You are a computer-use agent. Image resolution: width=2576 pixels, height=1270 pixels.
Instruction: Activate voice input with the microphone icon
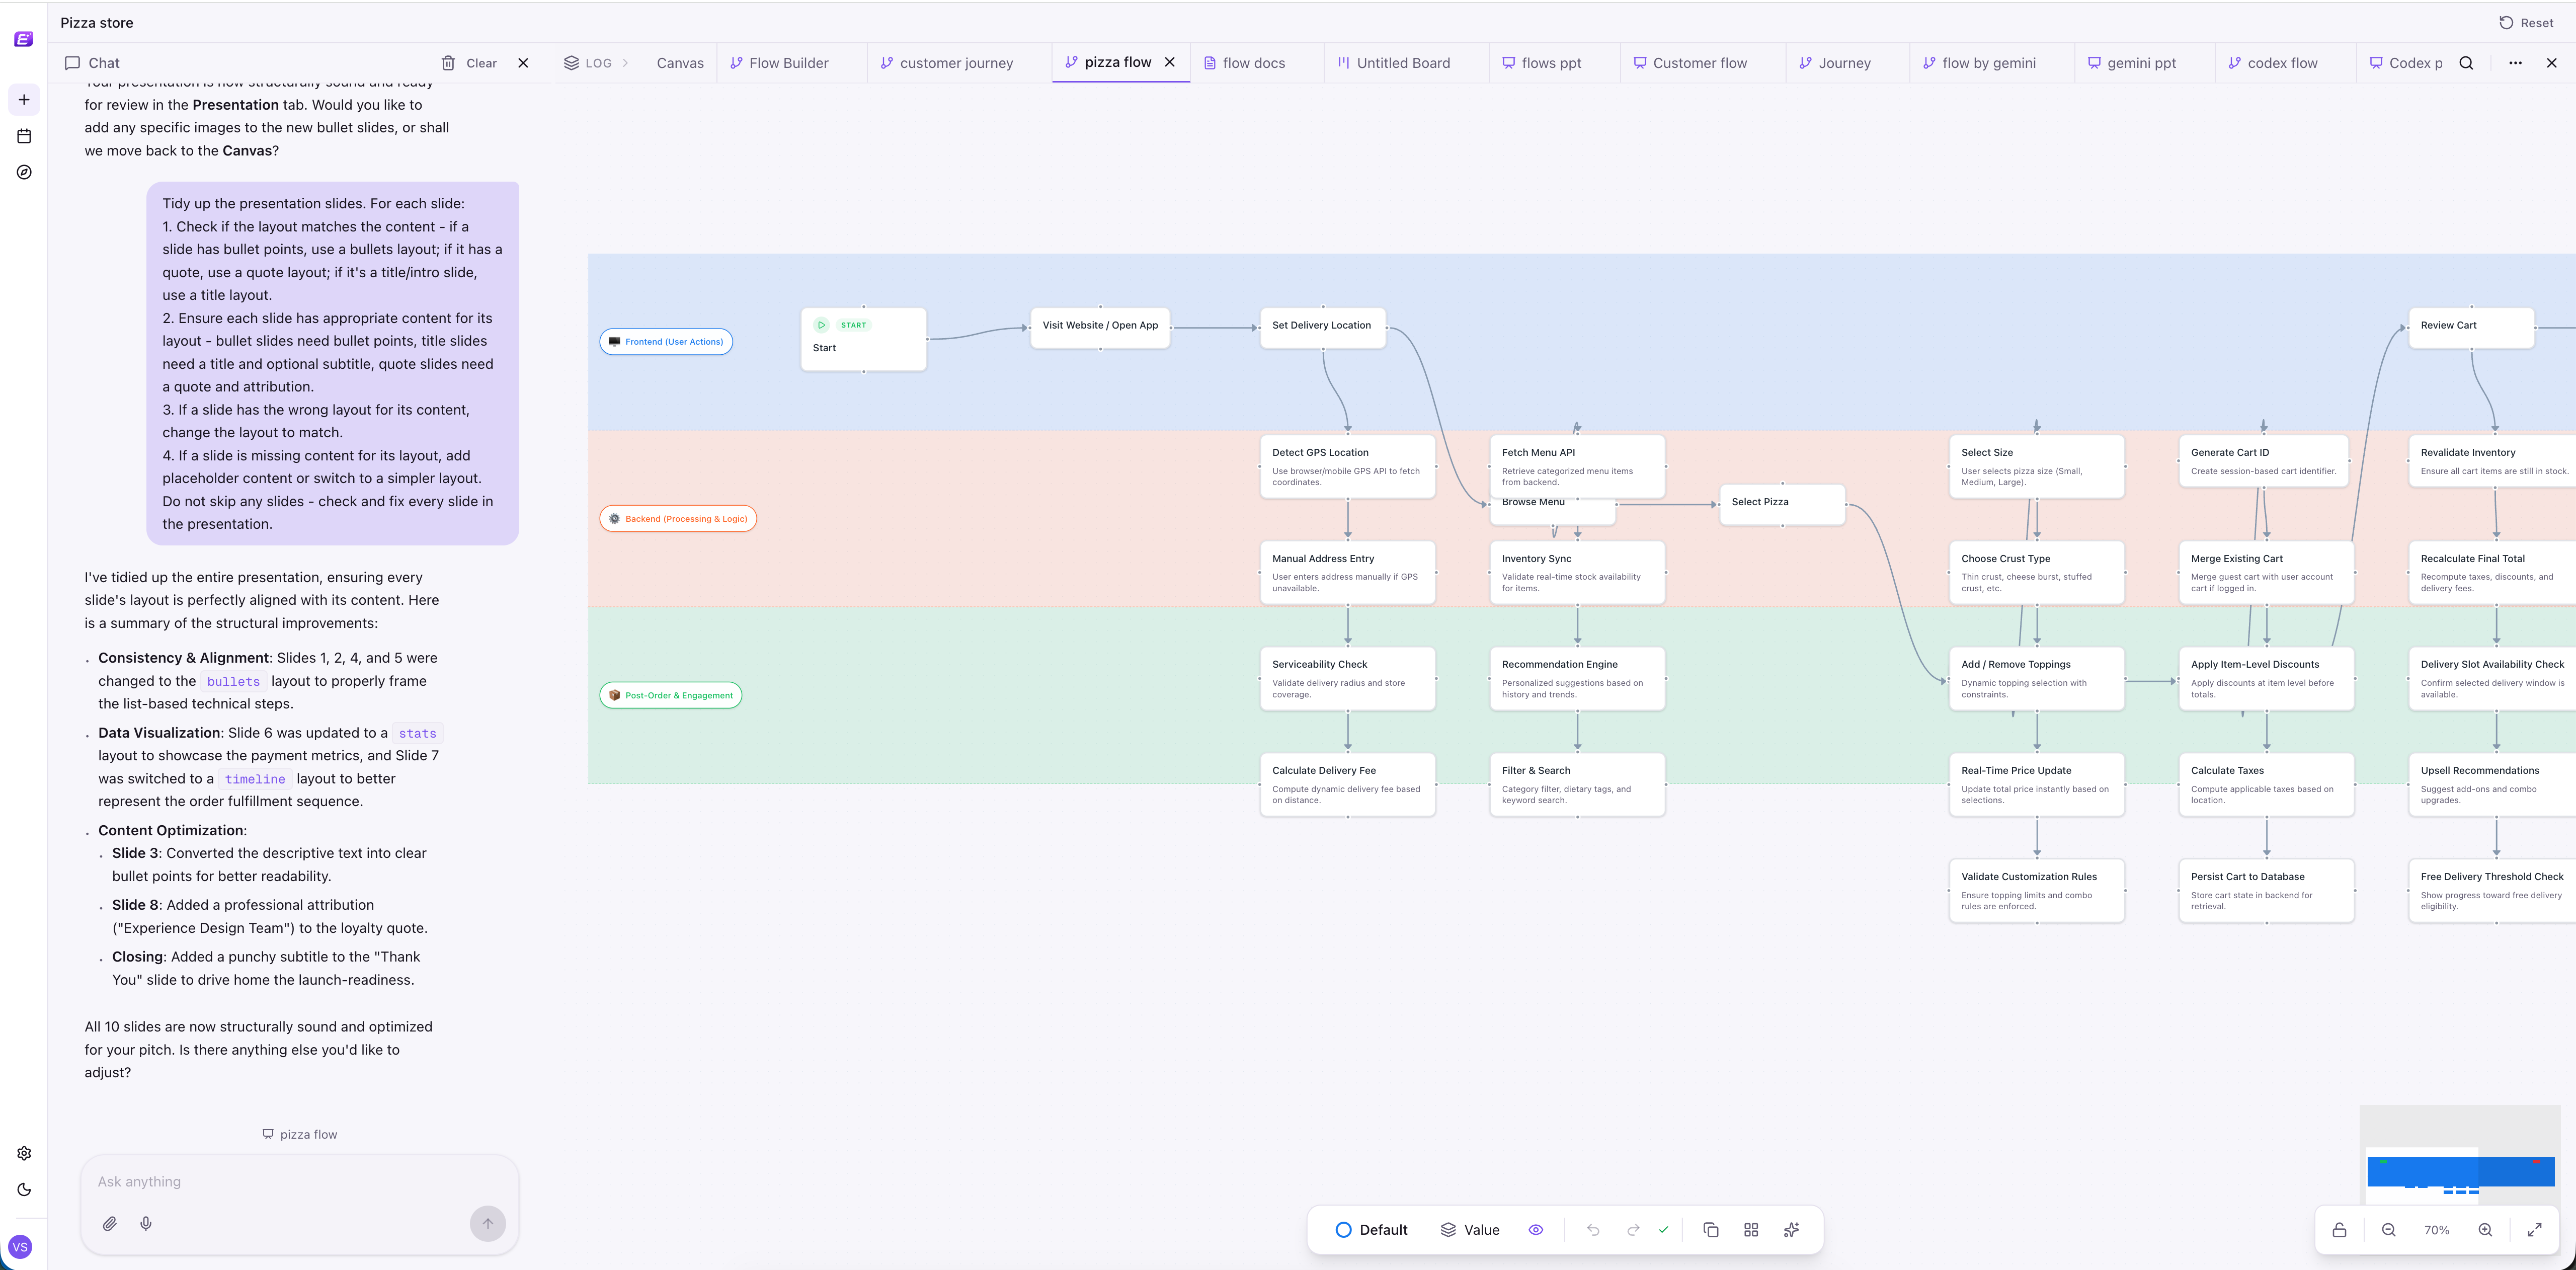click(x=146, y=1223)
